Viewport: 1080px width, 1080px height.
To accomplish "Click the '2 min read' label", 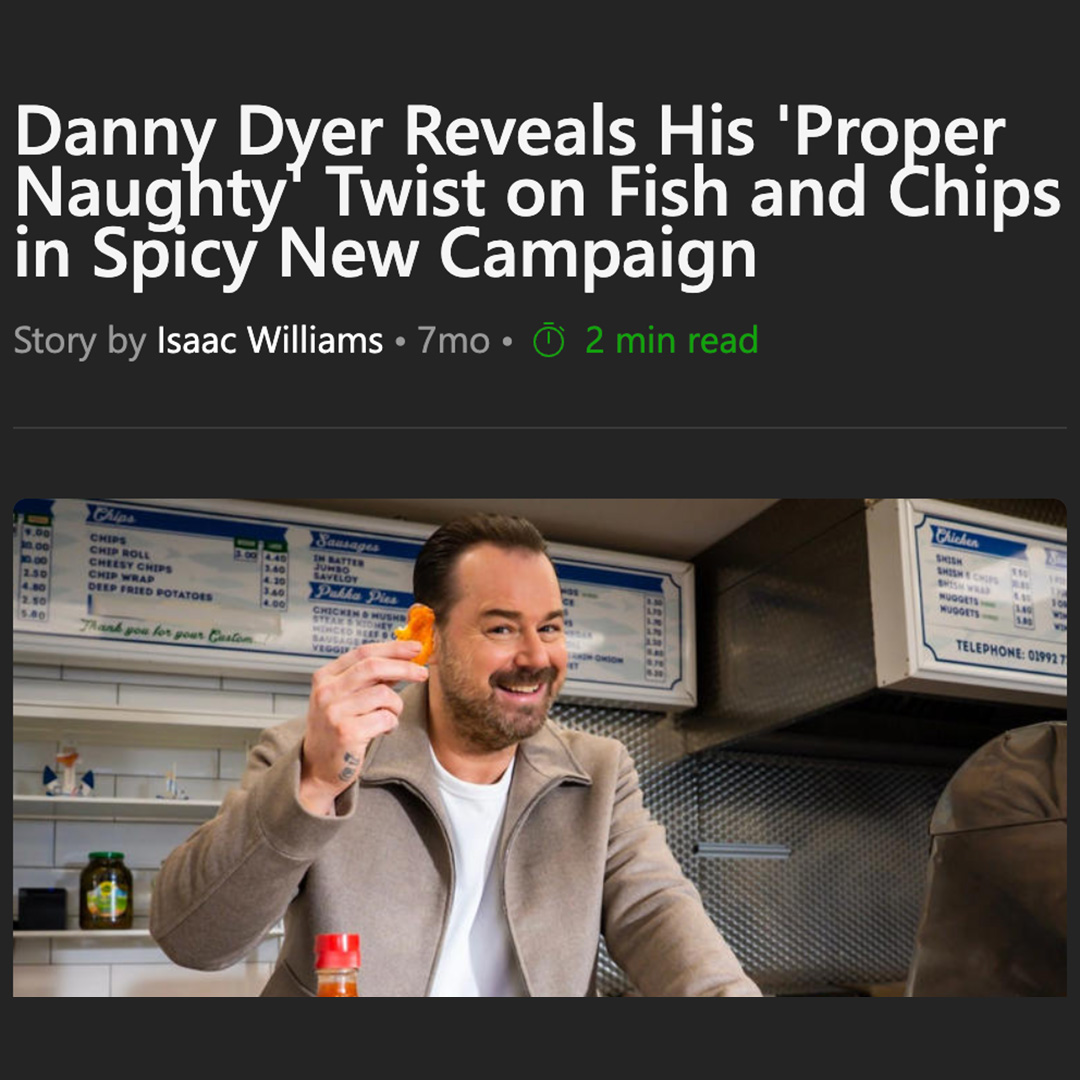I will [x=672, y=340].
